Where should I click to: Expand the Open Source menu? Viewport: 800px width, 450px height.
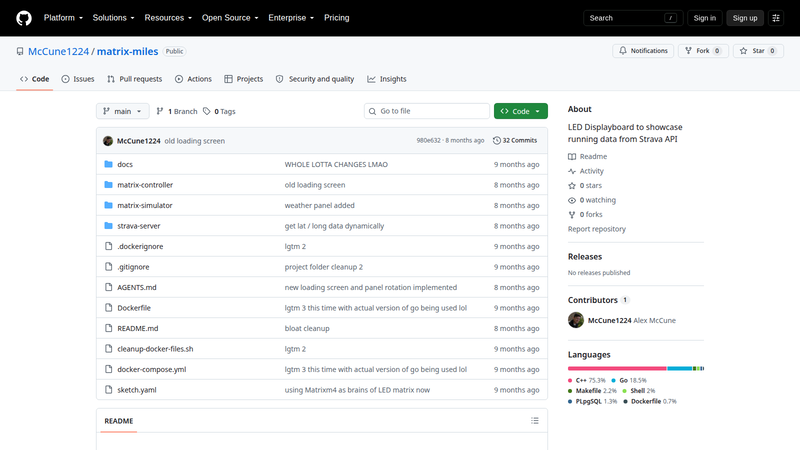230,18
